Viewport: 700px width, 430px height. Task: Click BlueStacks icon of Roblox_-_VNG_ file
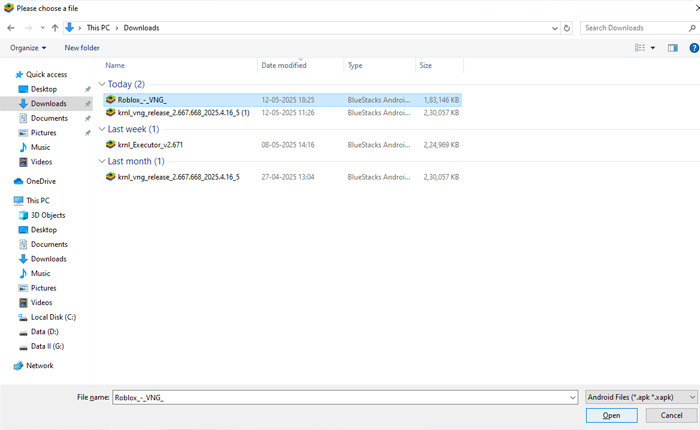tap(110, 100)
